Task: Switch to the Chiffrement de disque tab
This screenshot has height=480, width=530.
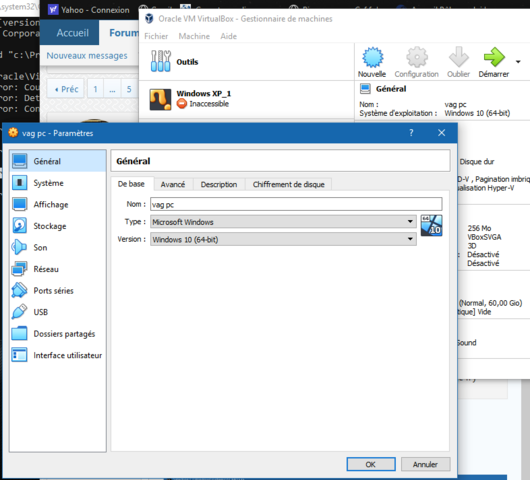Action: tap(288, 185)
